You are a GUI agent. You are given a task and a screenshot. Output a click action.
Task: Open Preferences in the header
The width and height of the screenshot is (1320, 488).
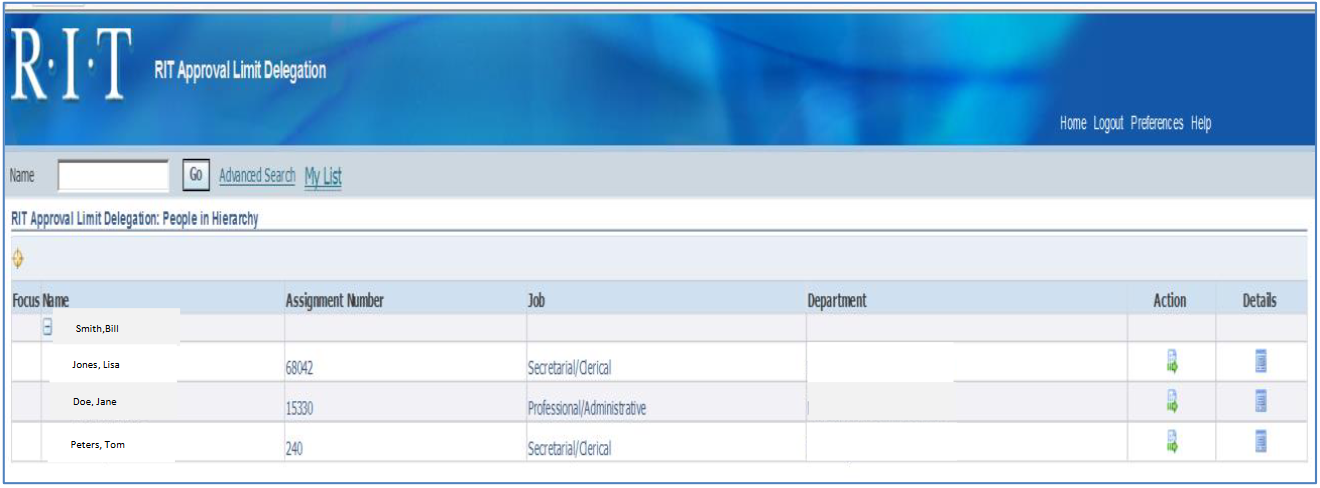coord(1156,123)
